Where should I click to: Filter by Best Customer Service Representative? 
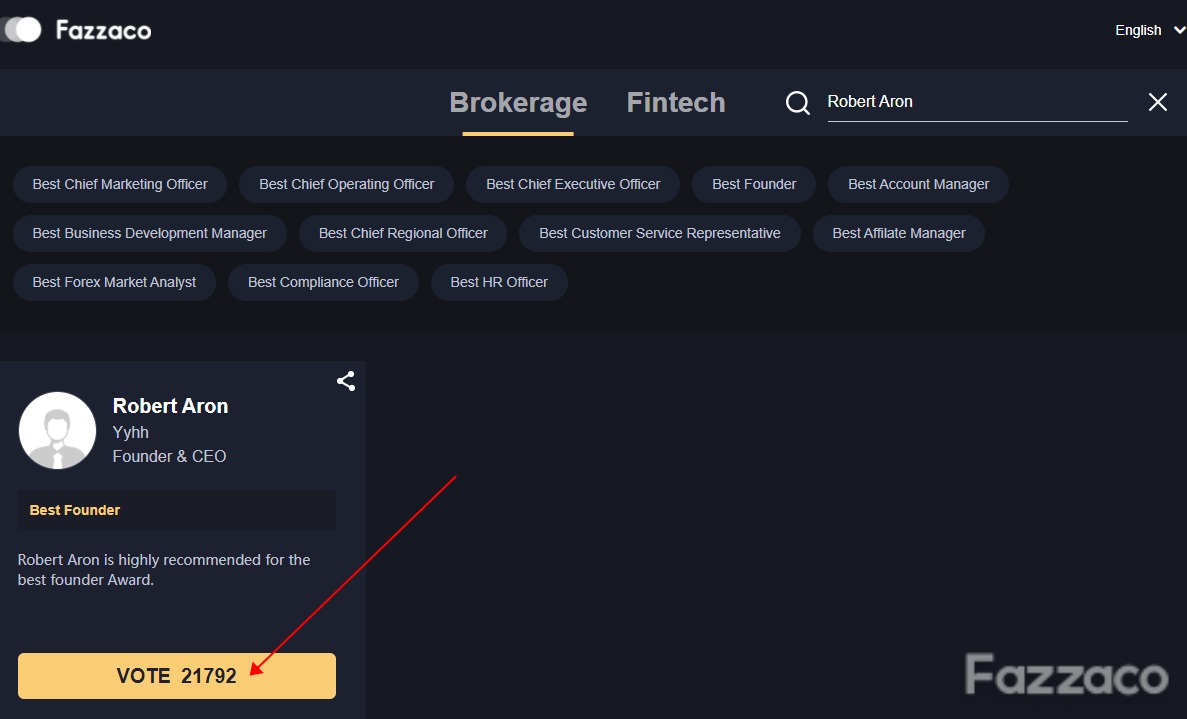(659, 233)
